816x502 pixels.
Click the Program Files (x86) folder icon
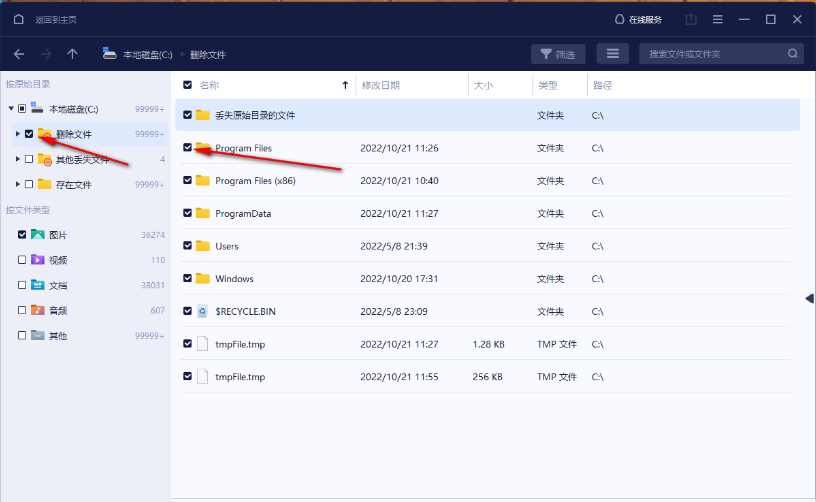202,180
